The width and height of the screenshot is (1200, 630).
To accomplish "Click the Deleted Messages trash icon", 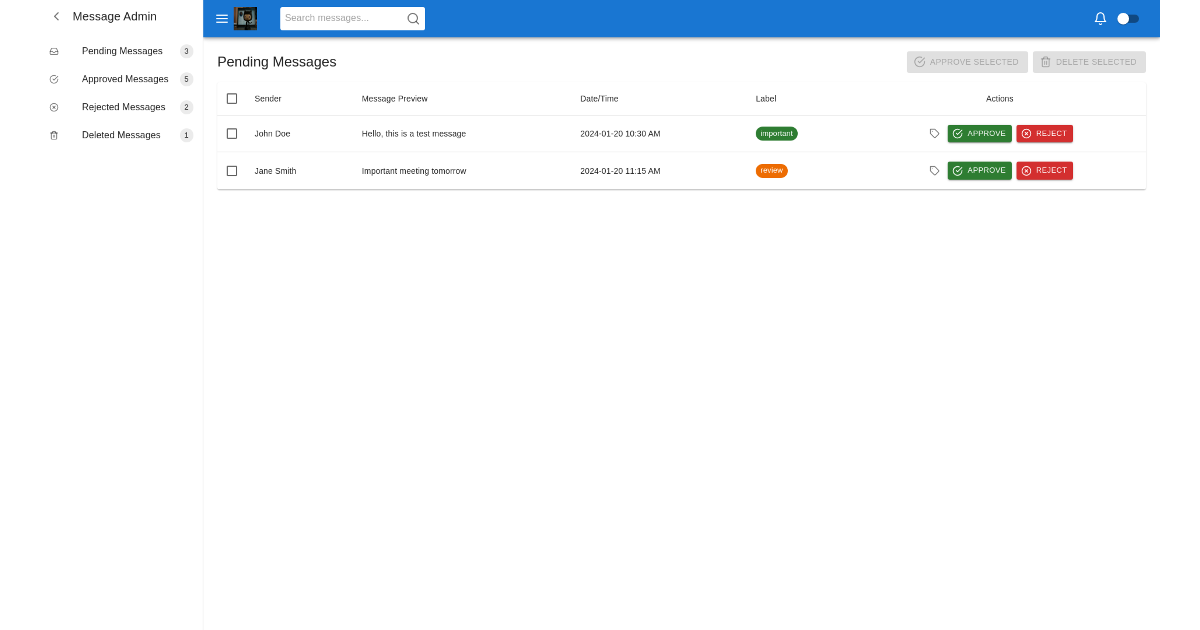I will coord(53,135).
